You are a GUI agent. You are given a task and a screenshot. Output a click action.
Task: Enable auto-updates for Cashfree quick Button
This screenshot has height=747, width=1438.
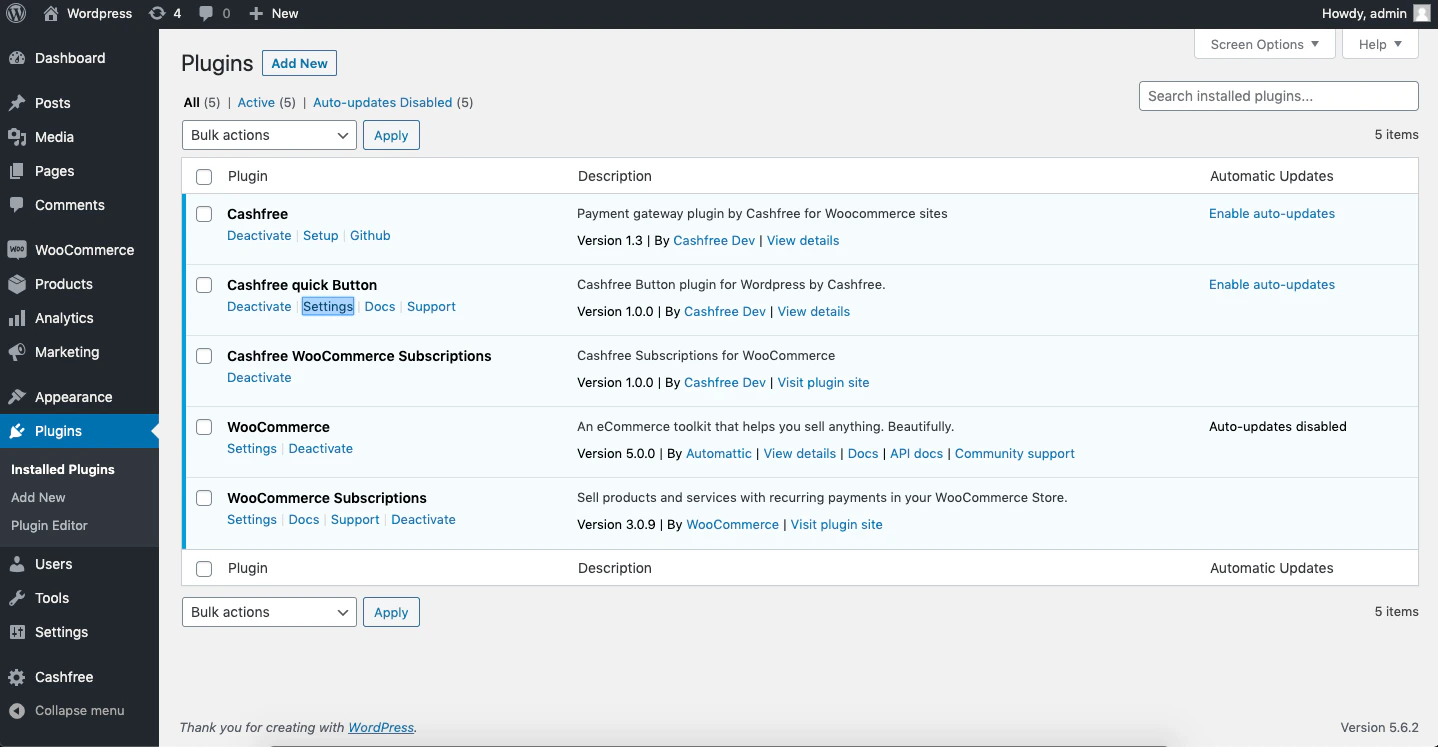pyautogui.click(x=1272, y=285)
